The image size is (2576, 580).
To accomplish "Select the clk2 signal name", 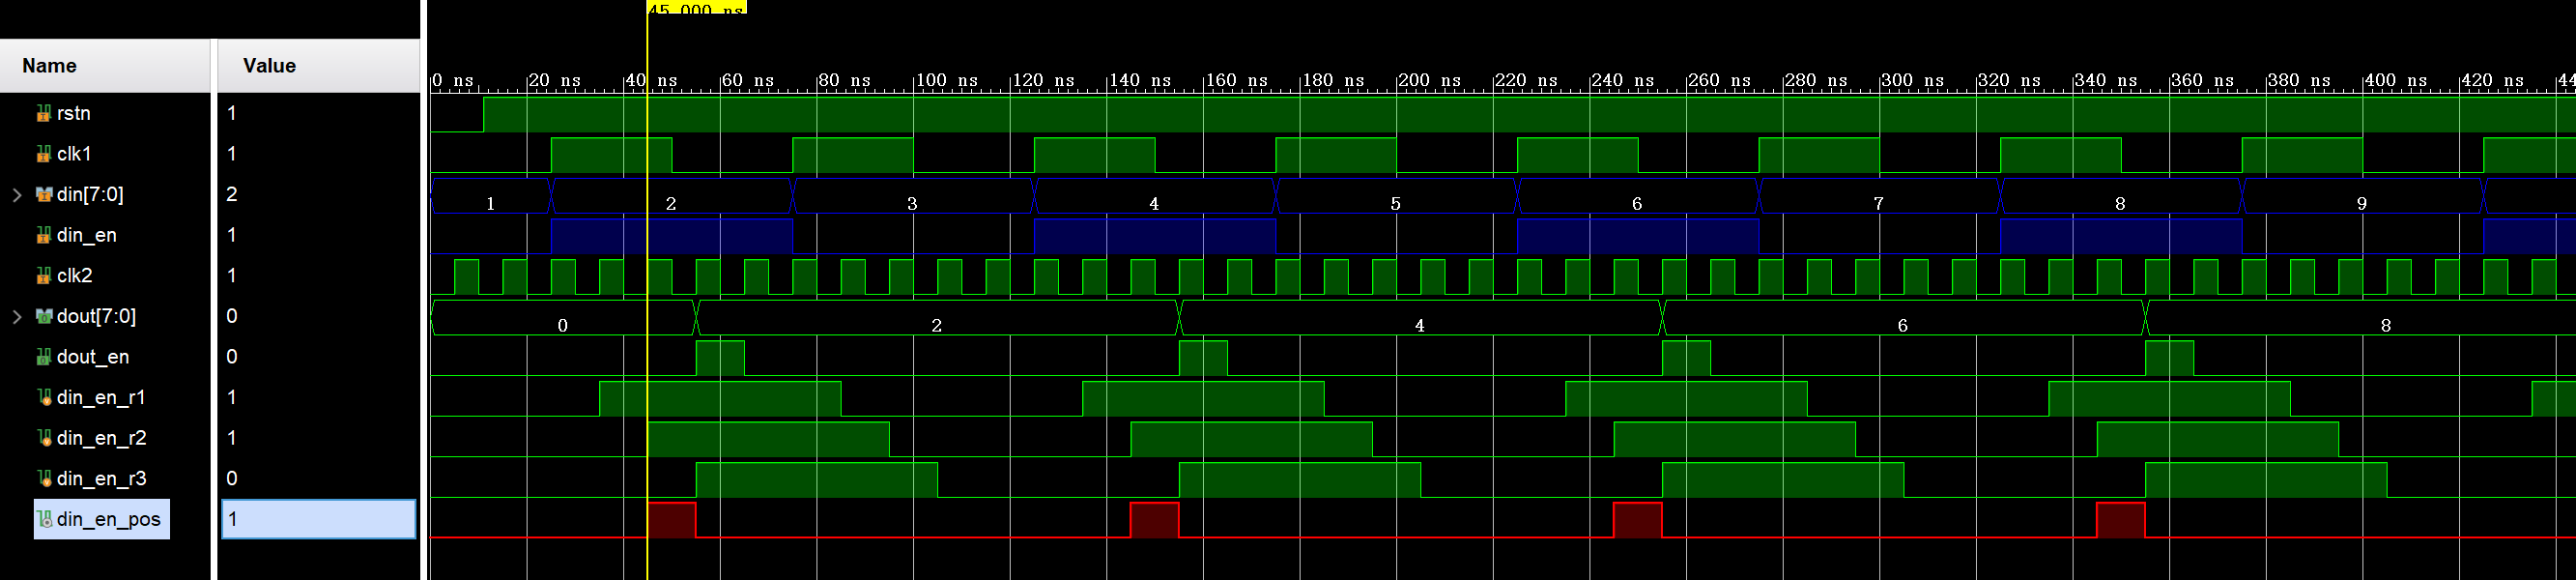I will (75, 275).
